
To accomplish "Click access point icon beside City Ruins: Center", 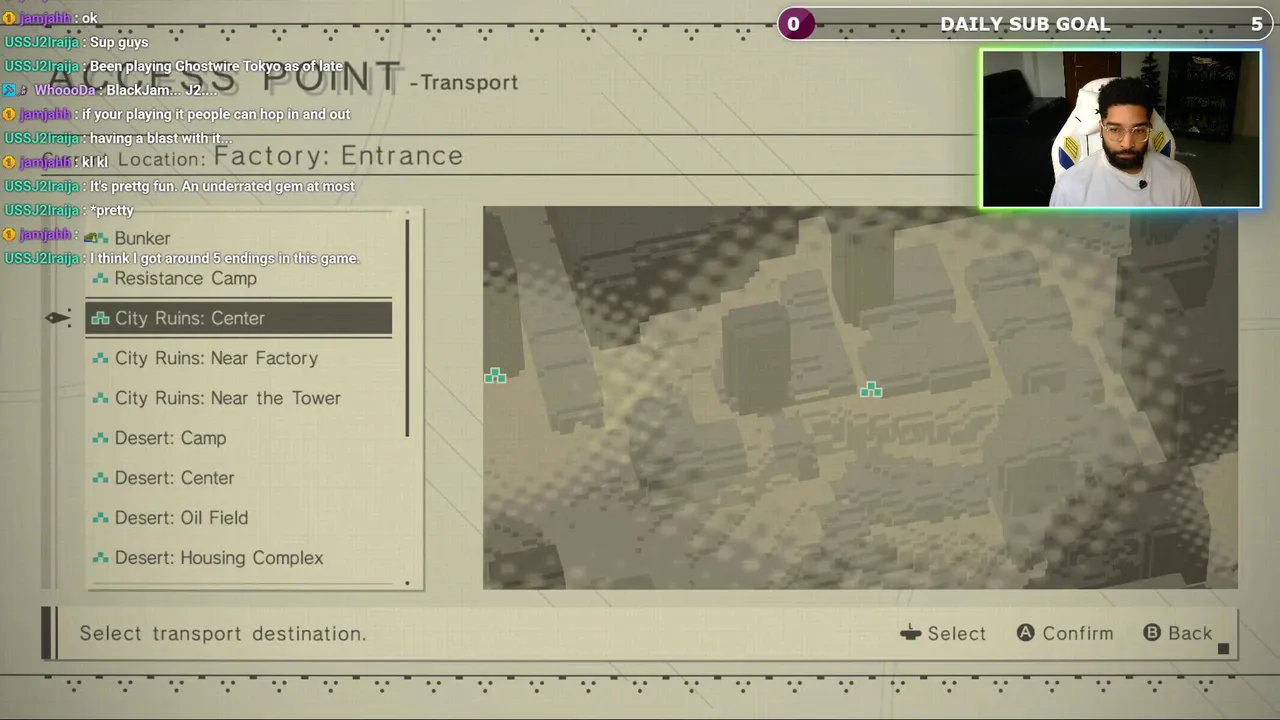I will click(100, 318).
